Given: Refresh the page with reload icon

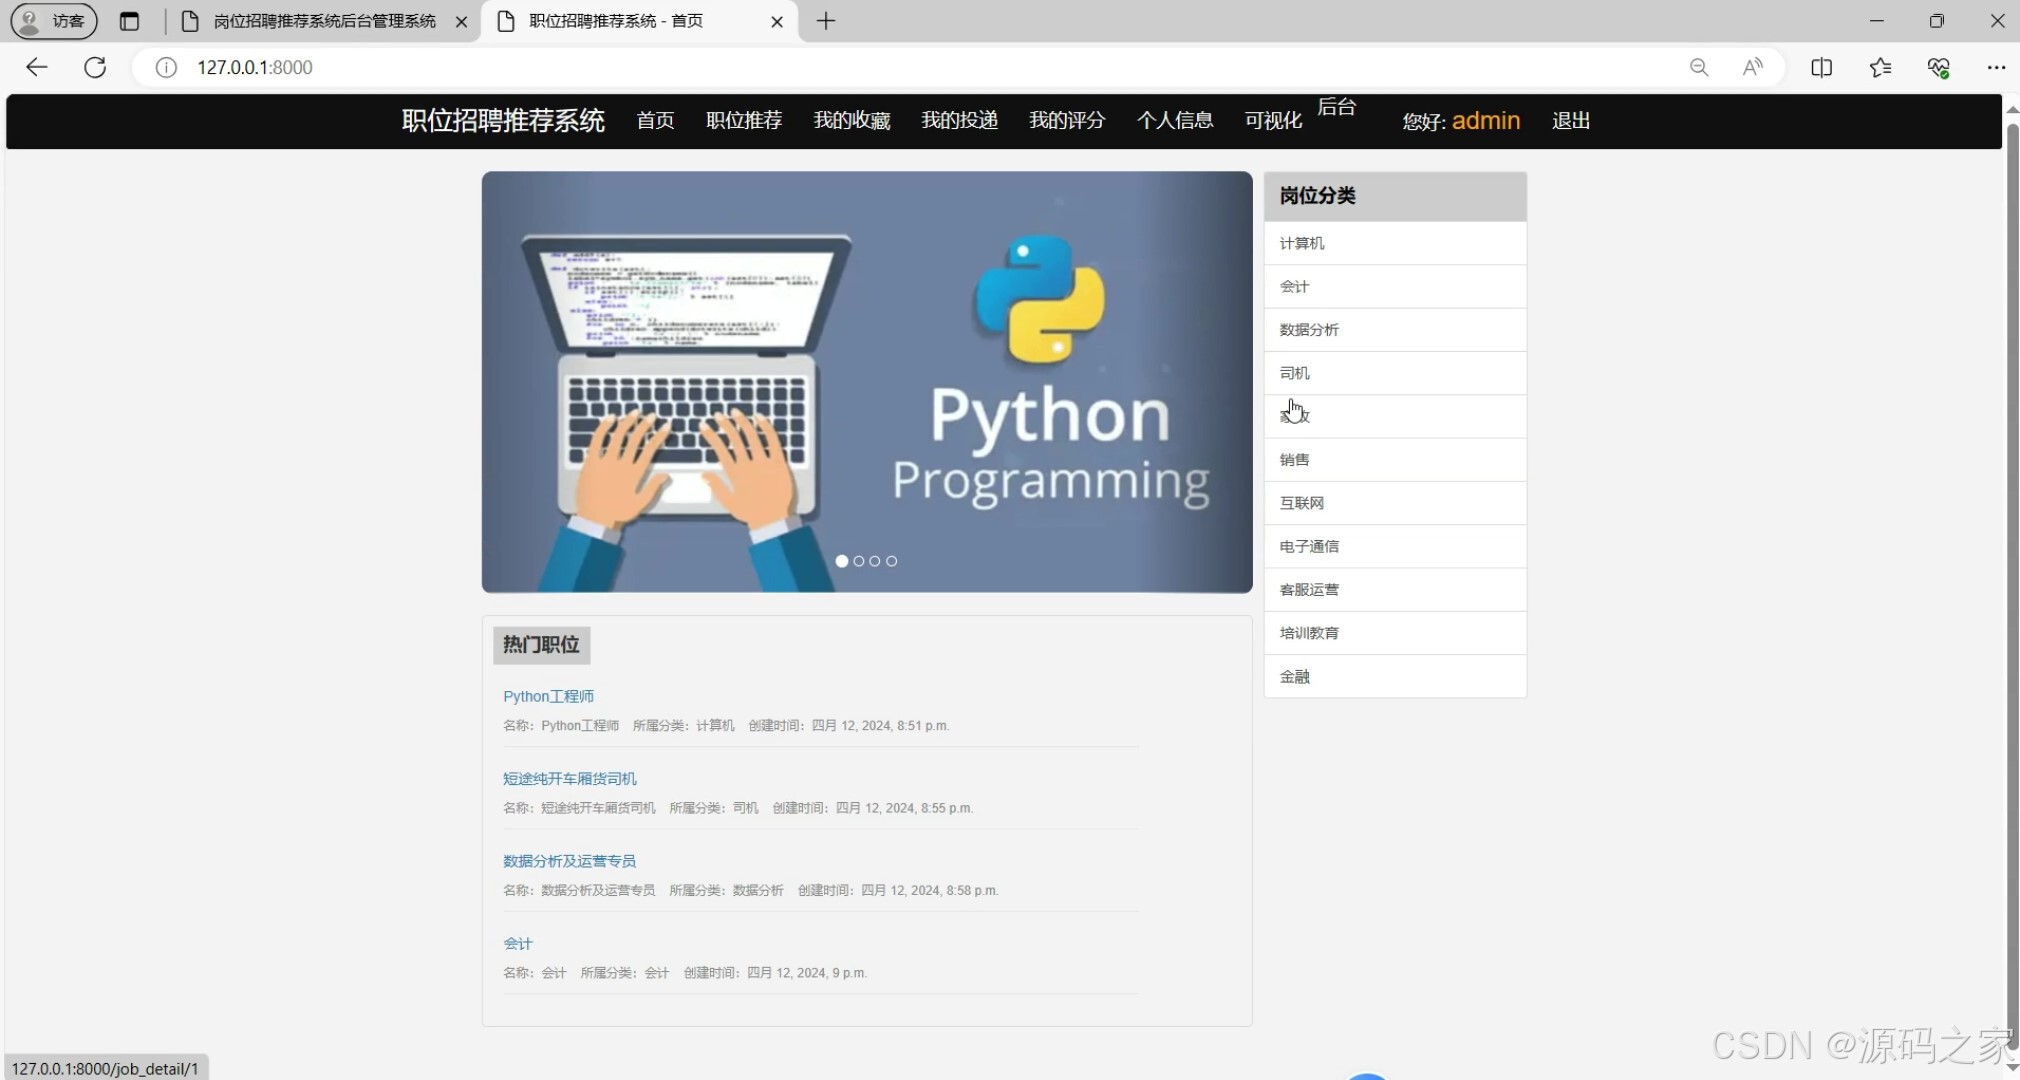Looking at the screenshot, I should [x=95, y=67].
